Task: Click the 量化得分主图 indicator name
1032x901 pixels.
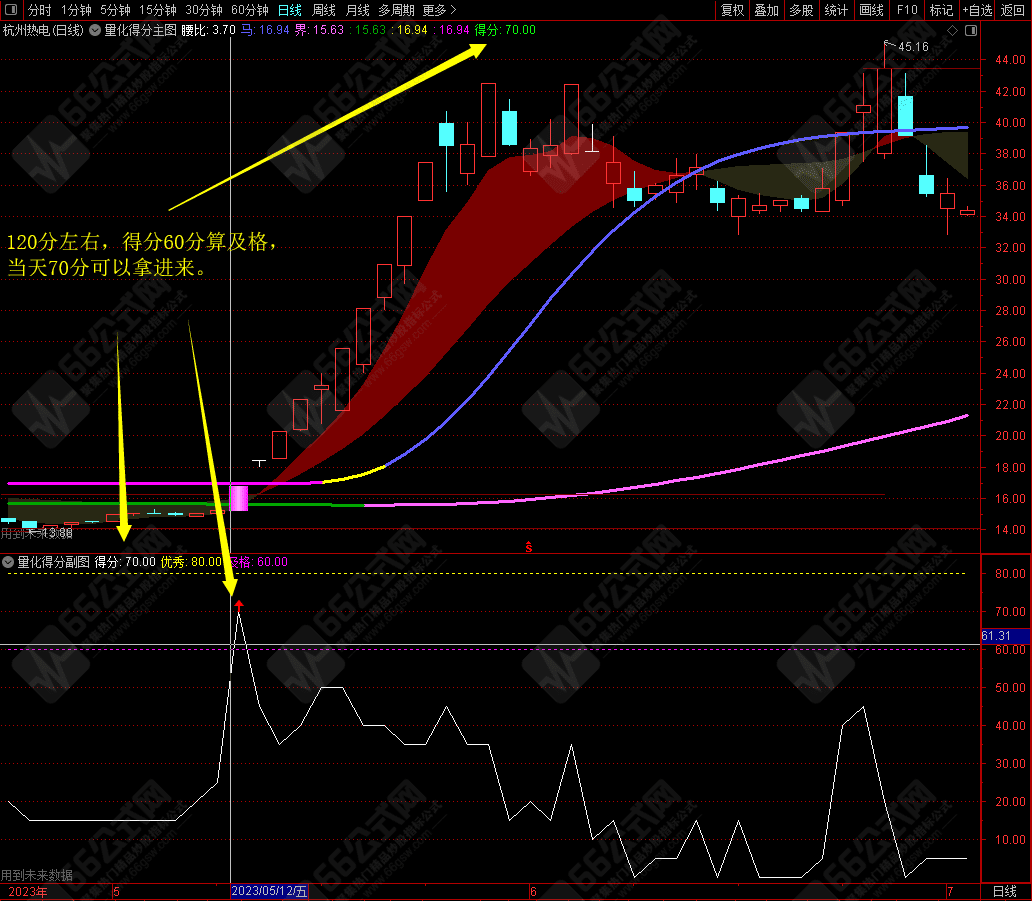Action: (140, 30)
